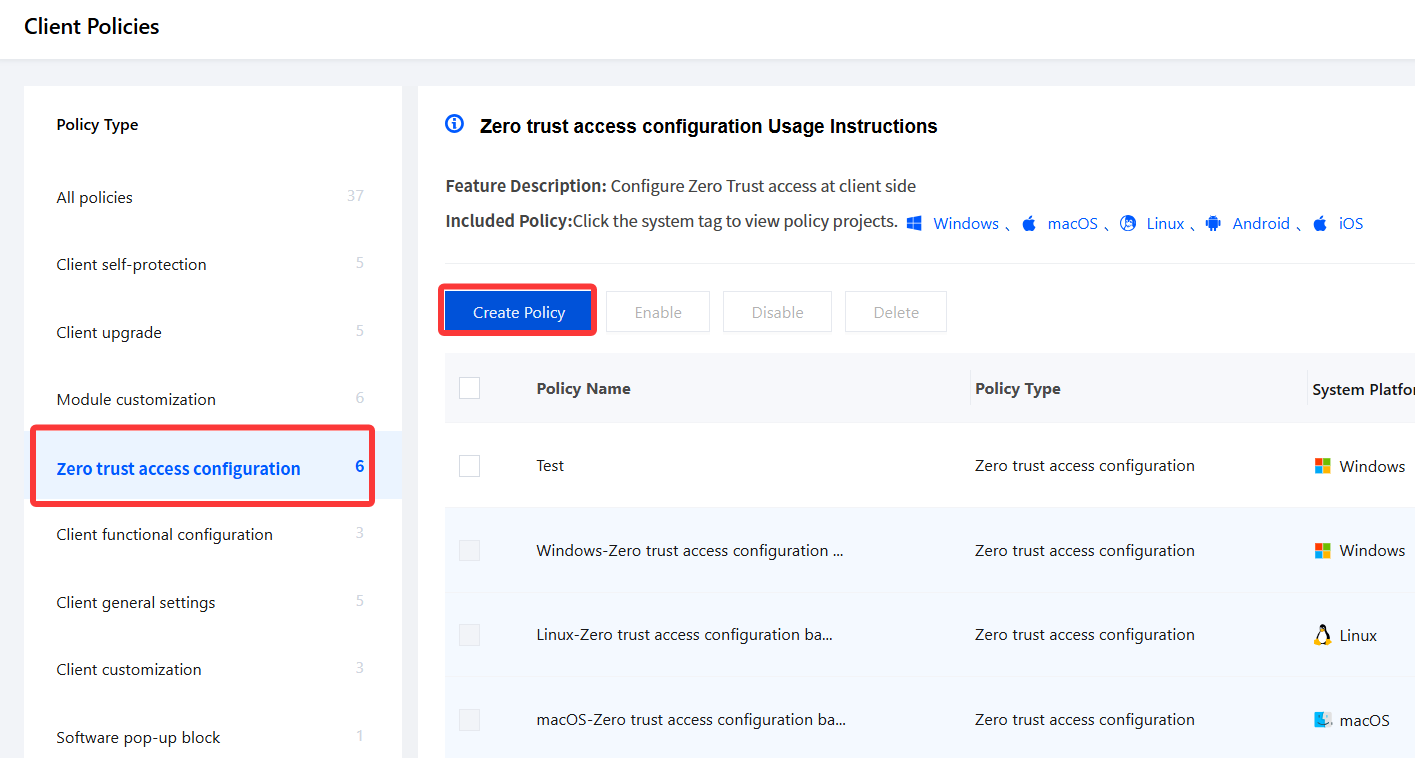
Task: Click the Create Policy button
Action: [x=519, y=312]
